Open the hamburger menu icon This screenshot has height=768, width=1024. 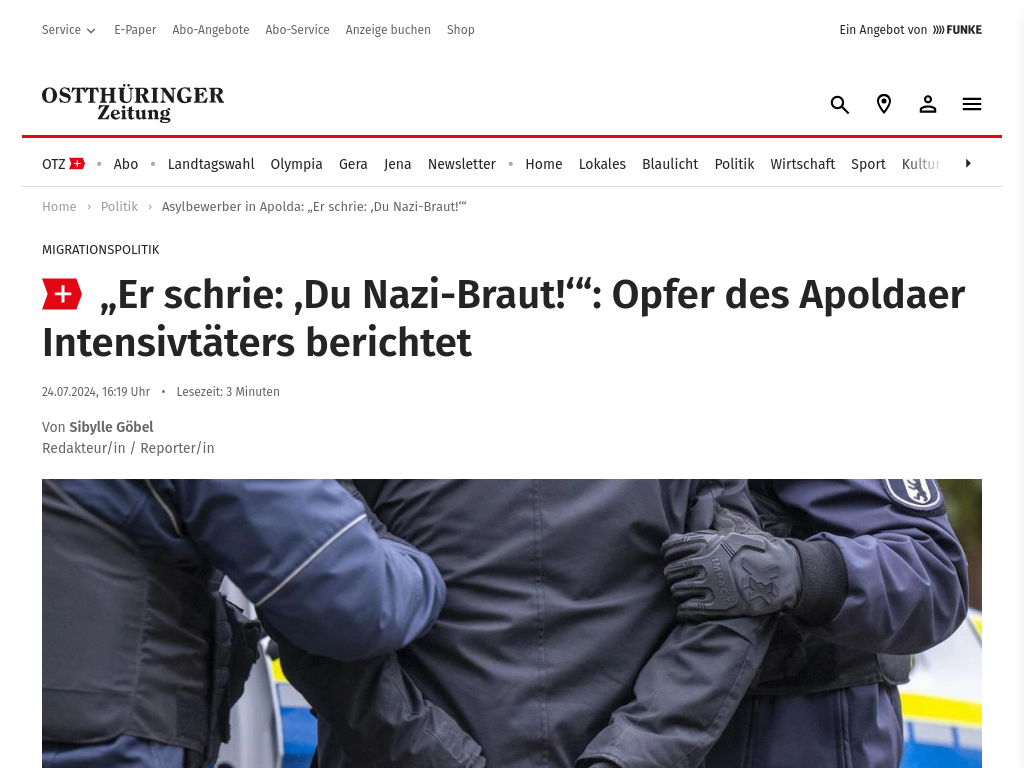point(972,104)
